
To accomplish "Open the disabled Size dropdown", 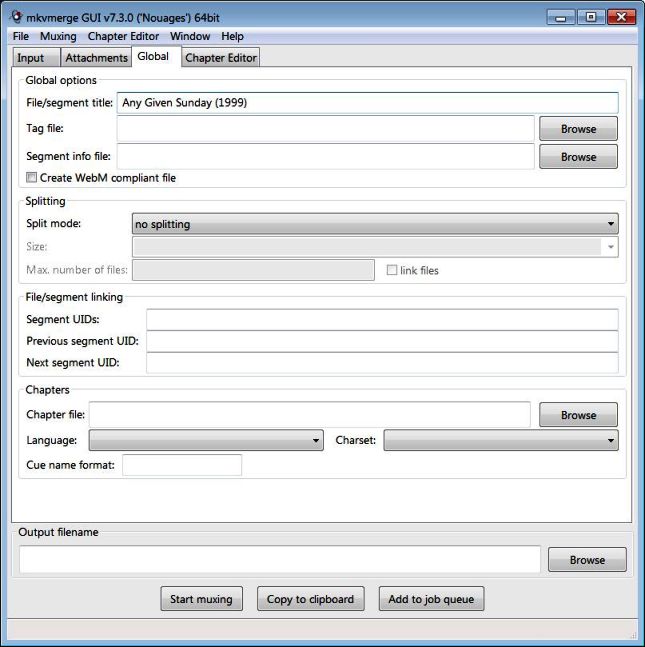I will click(x=375, y=247).
